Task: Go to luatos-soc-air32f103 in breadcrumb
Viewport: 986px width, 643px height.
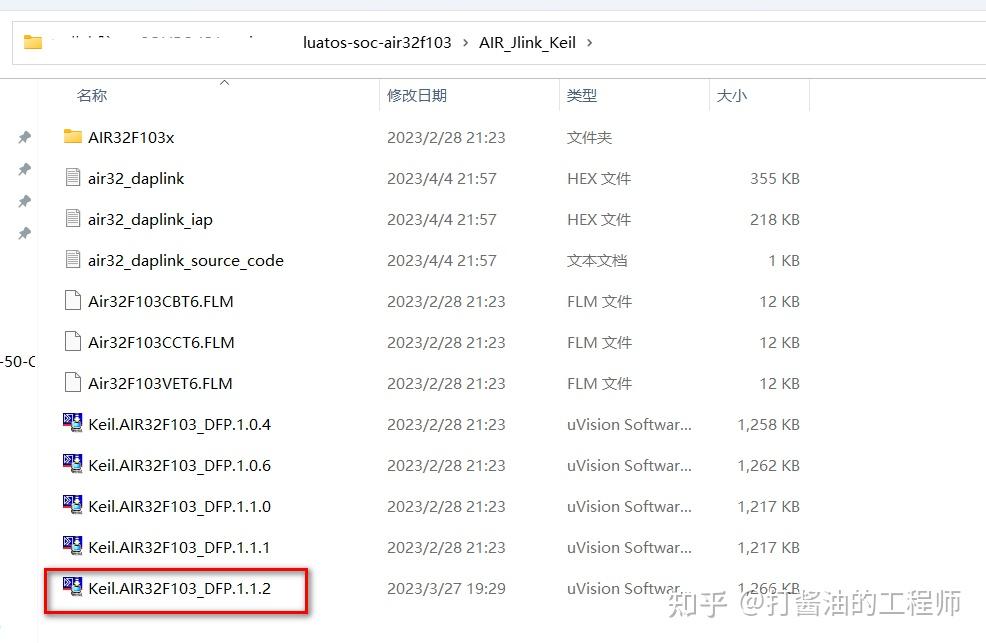Action: [x=377, y=43]
